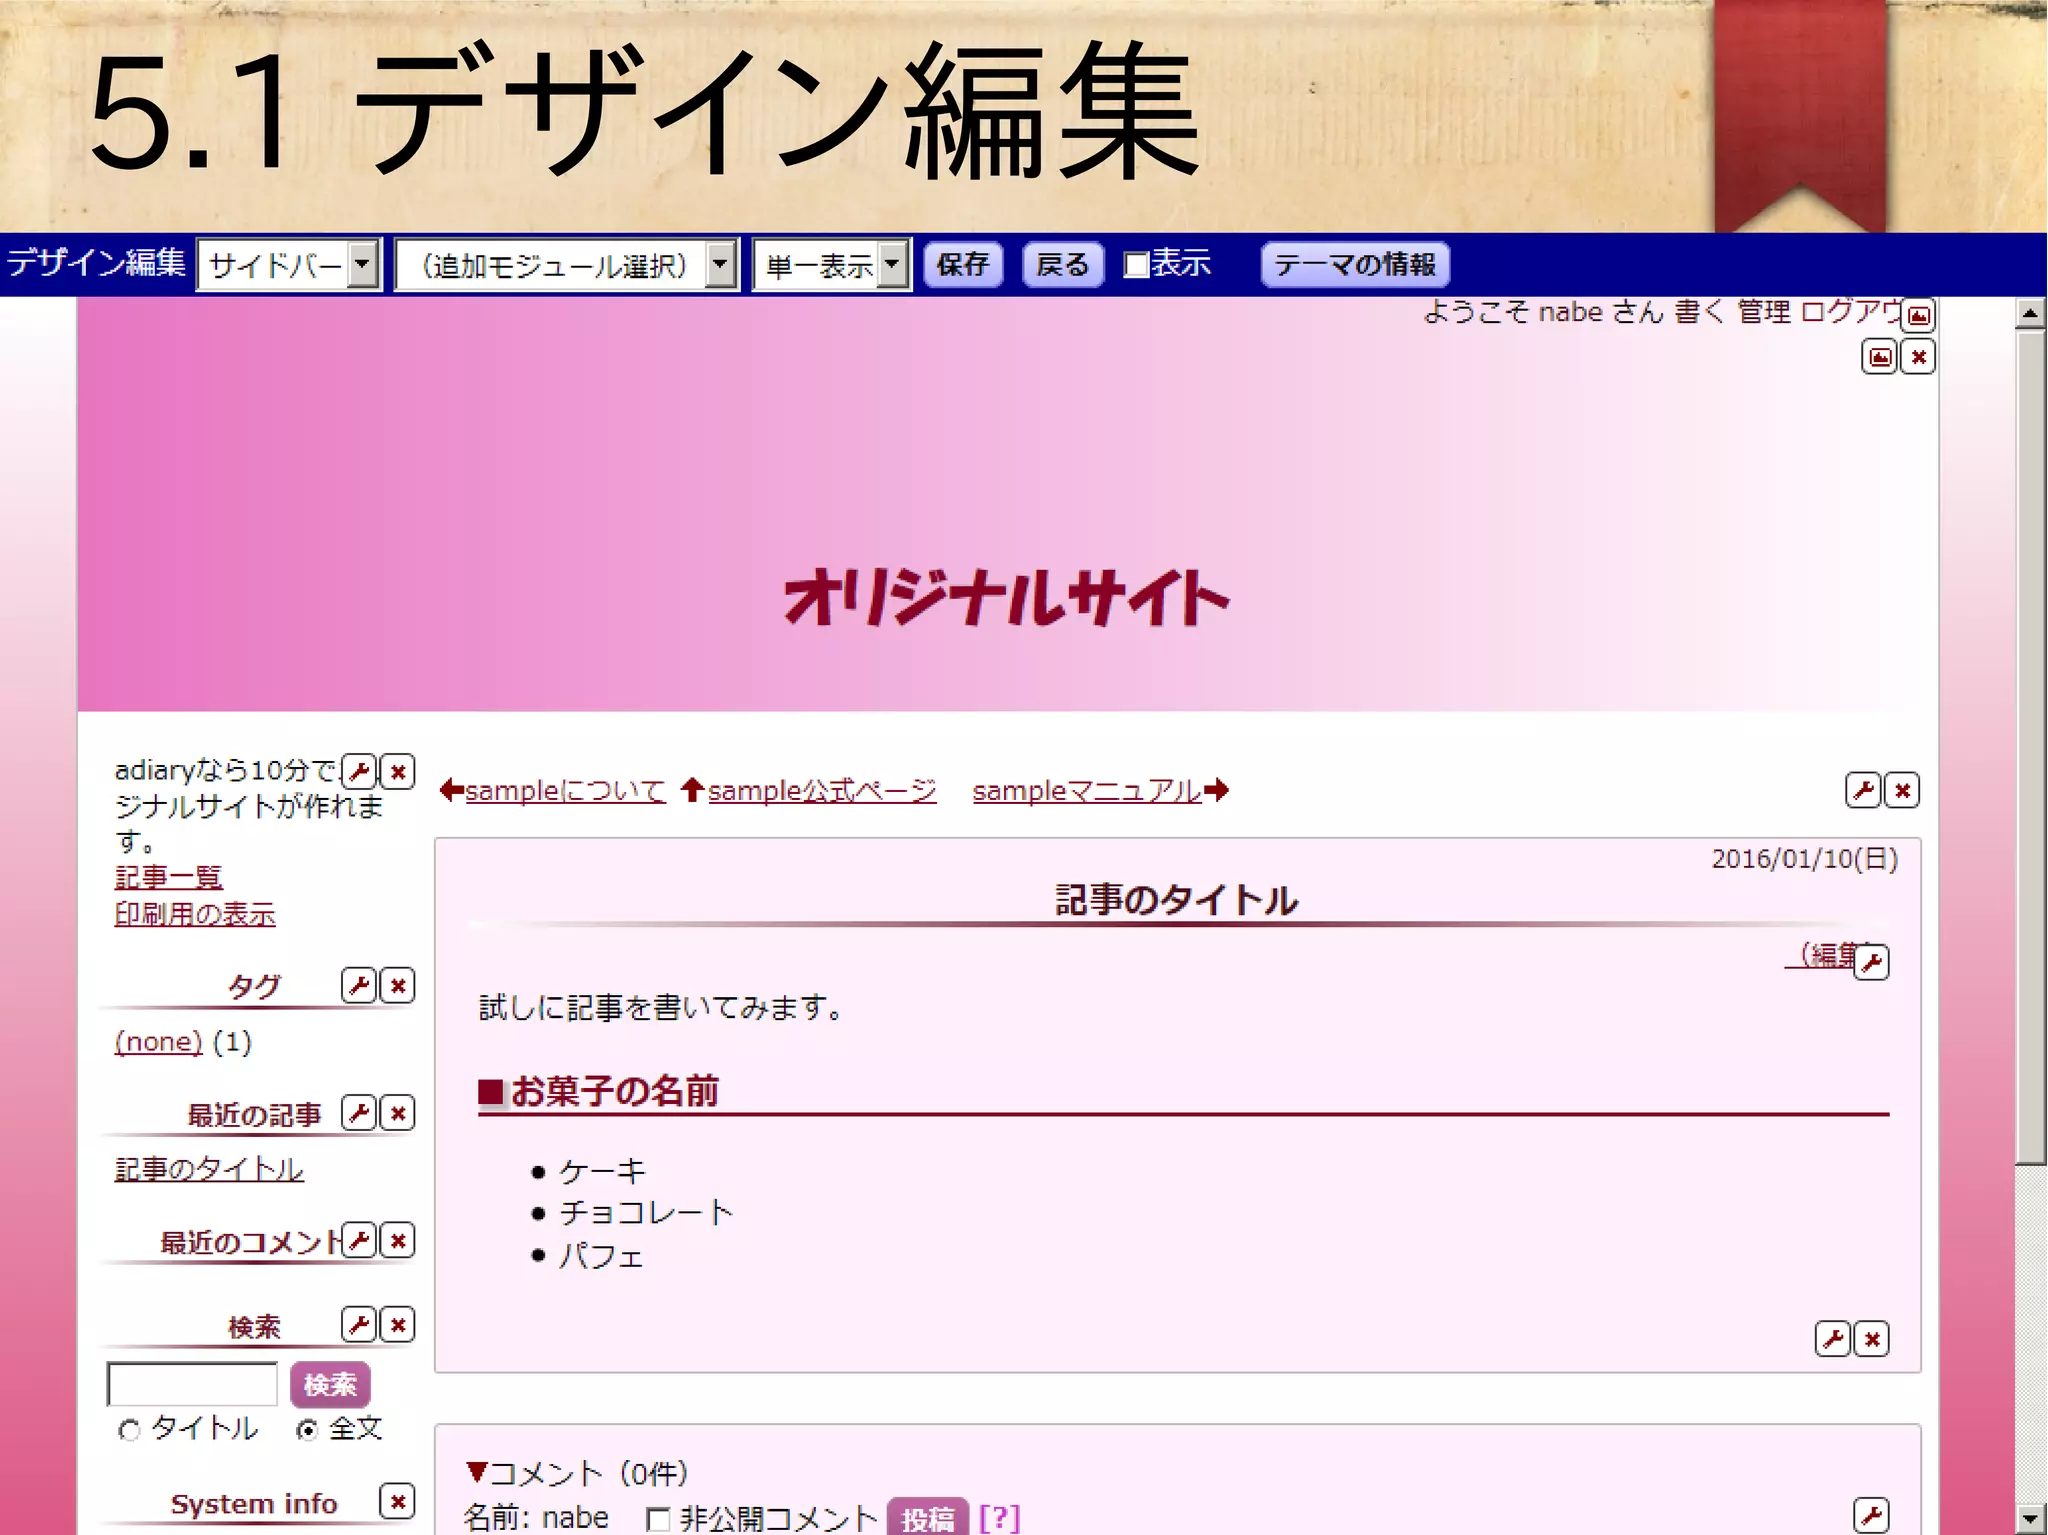This screenshot has height=1535, width=2048.
Task: Remove the adiary text sidebar module
Action: [398, 771]
